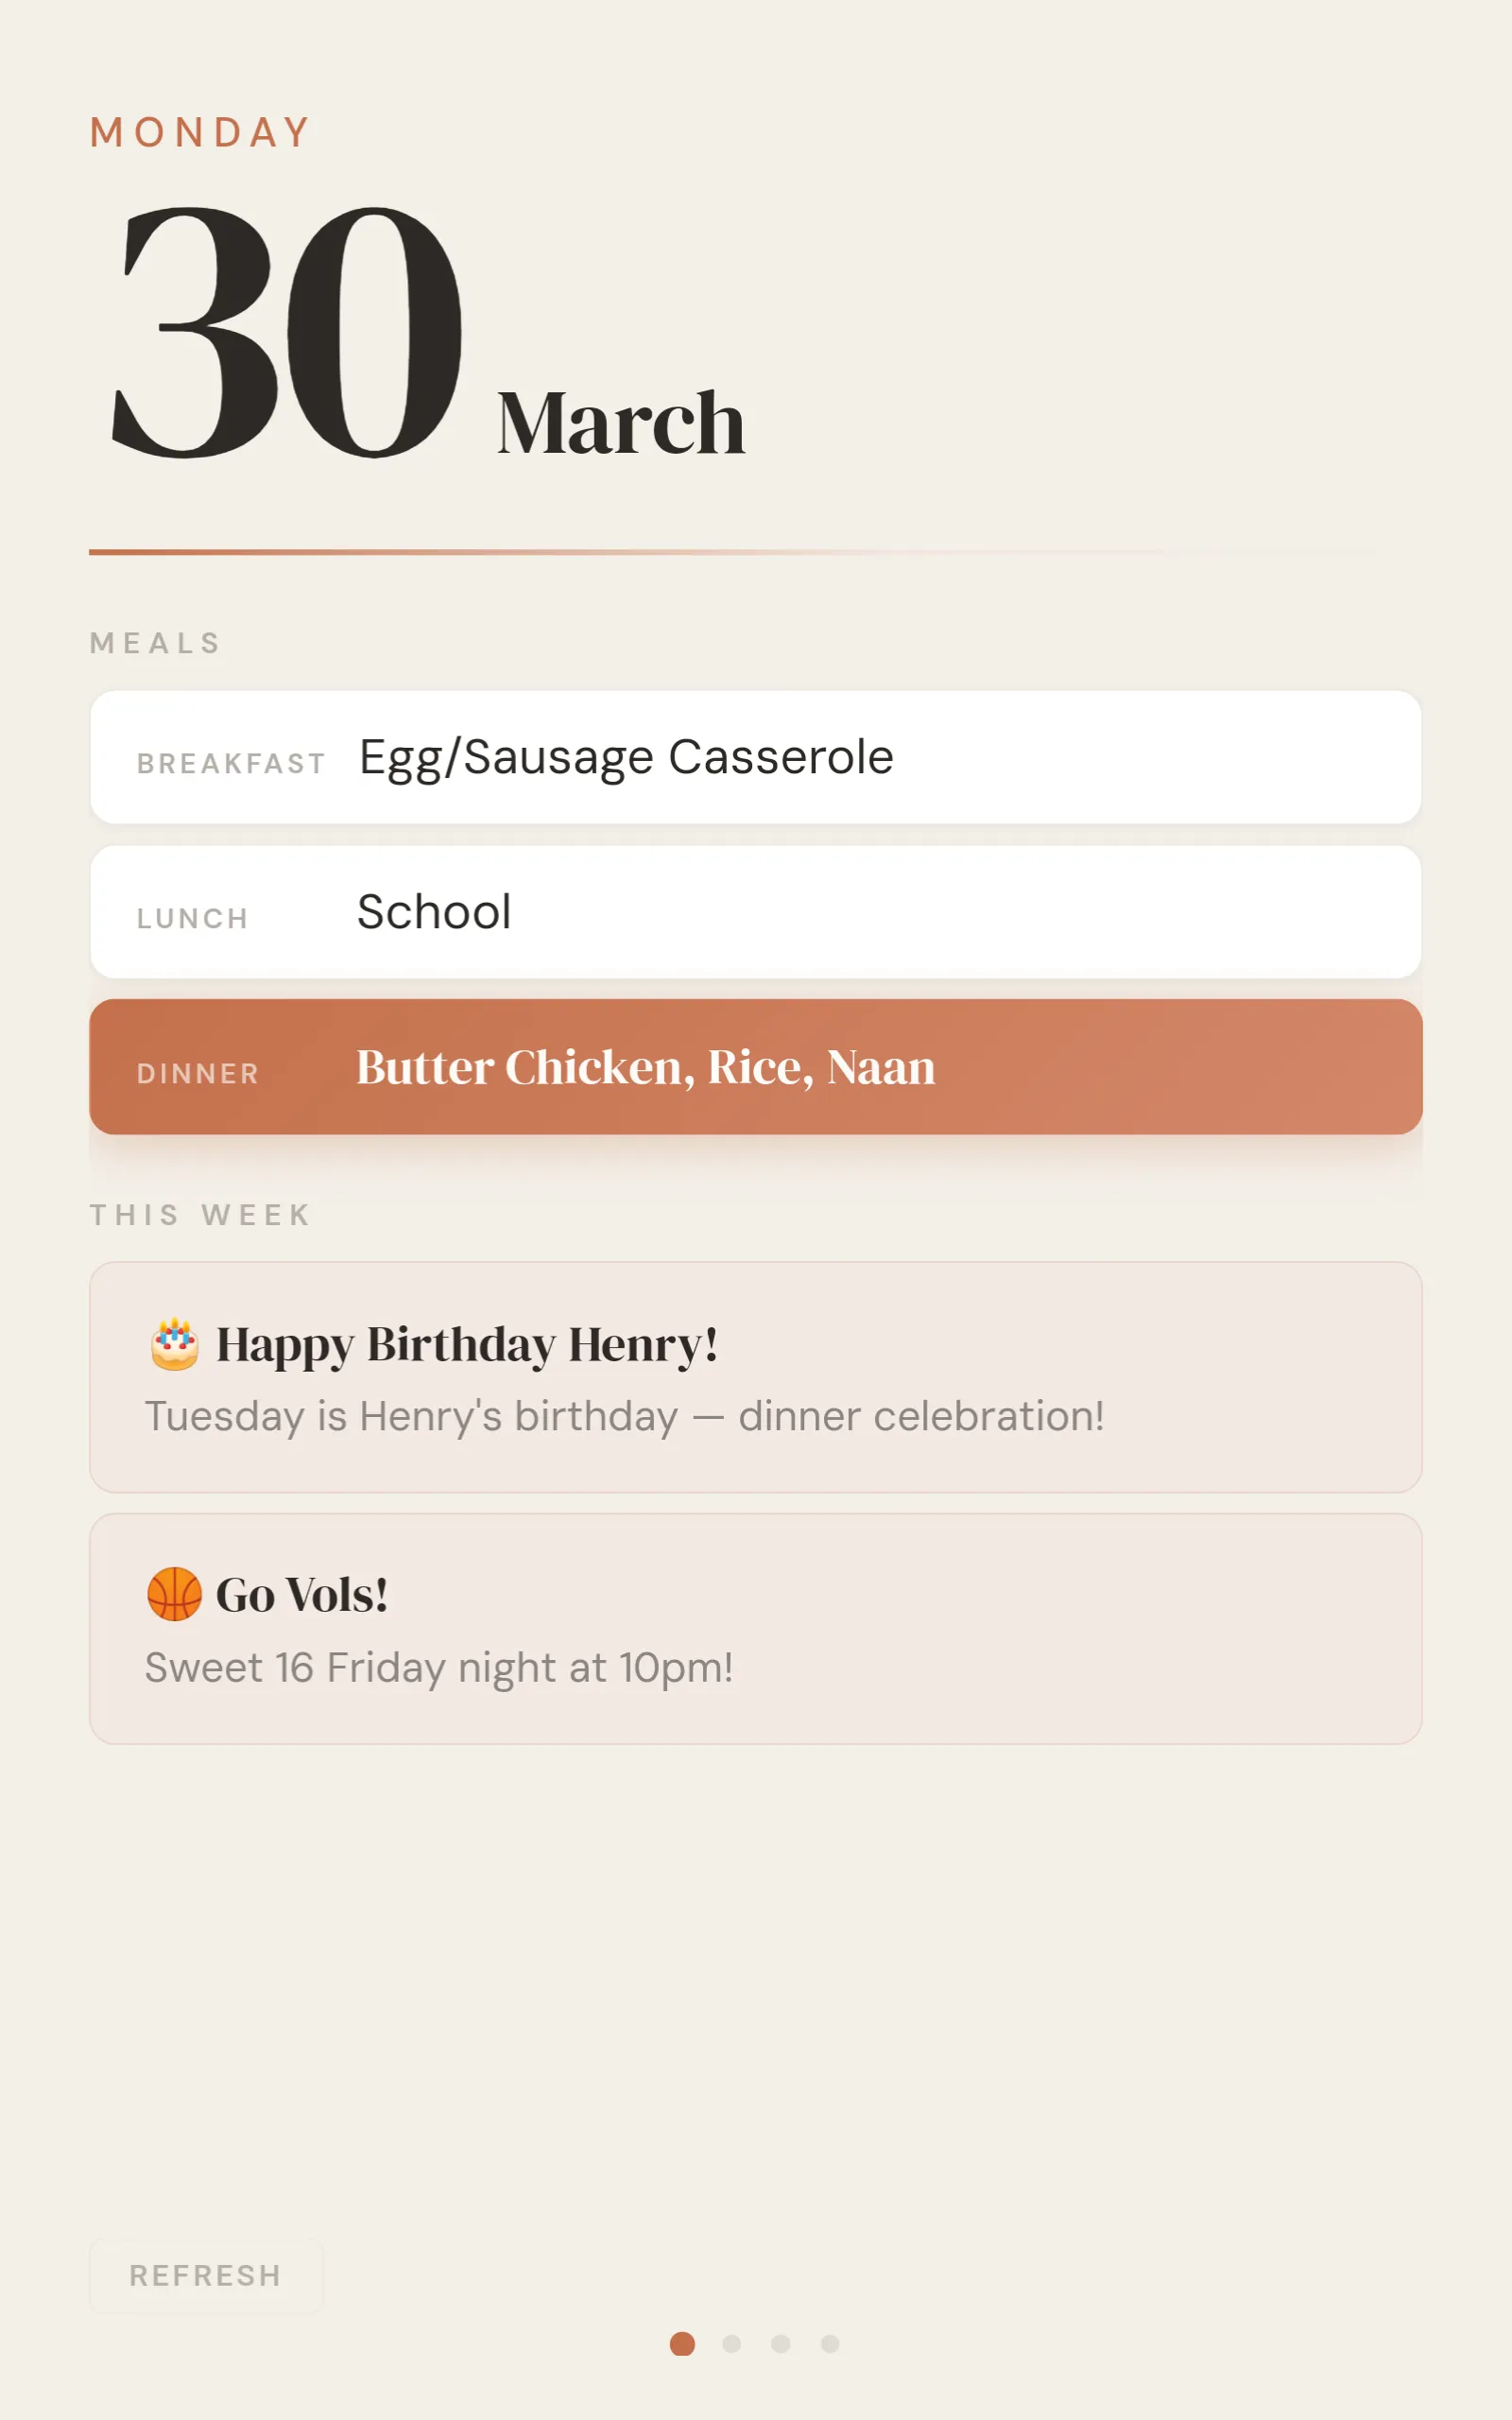Screen dimensions: 1512x2420
Task: Click the THIS WEEK section header
Action: tap(199, 1215)
